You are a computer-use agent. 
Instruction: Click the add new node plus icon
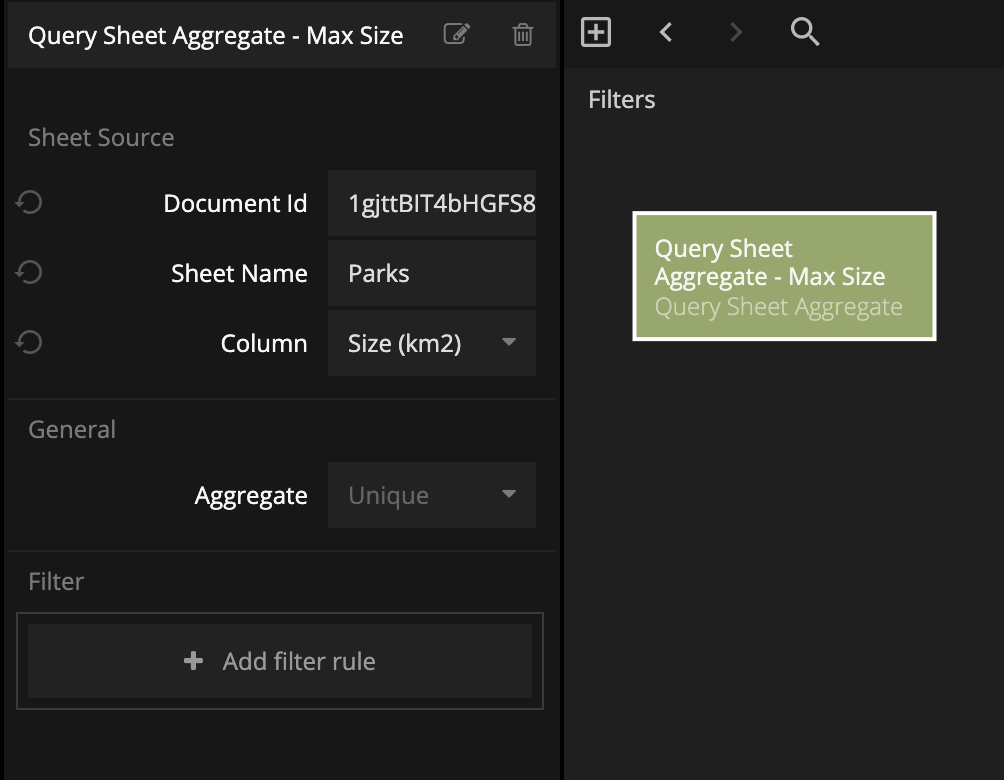595,32
